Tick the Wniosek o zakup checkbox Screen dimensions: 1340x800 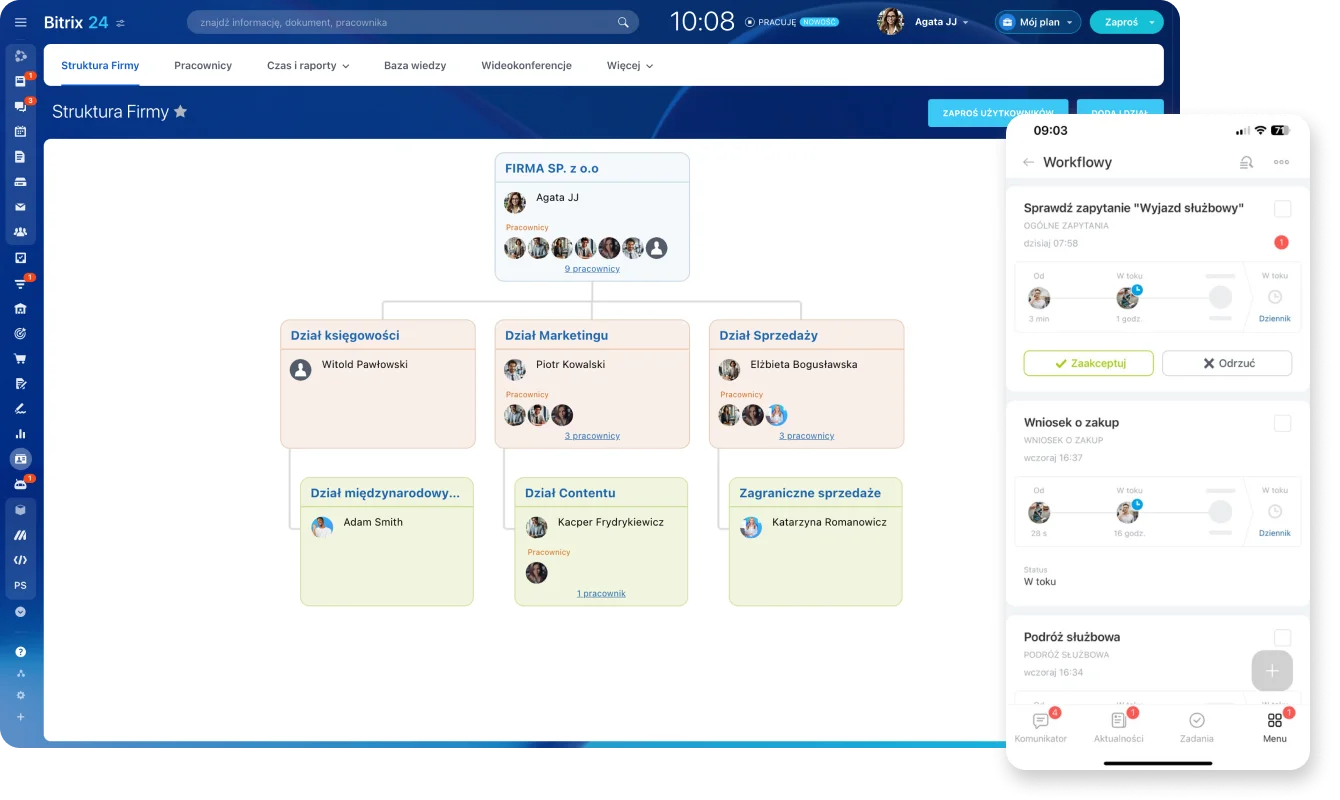(x=1282, y=424)
